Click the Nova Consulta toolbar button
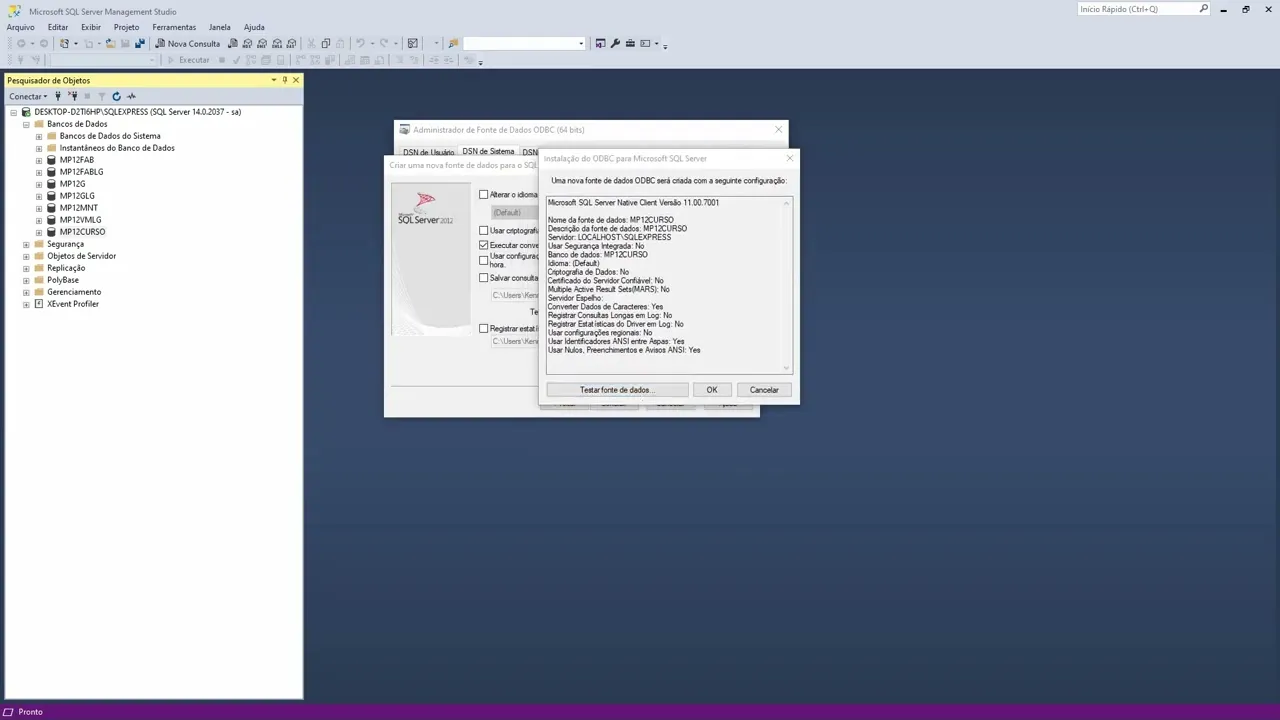 tap(187, 43)
